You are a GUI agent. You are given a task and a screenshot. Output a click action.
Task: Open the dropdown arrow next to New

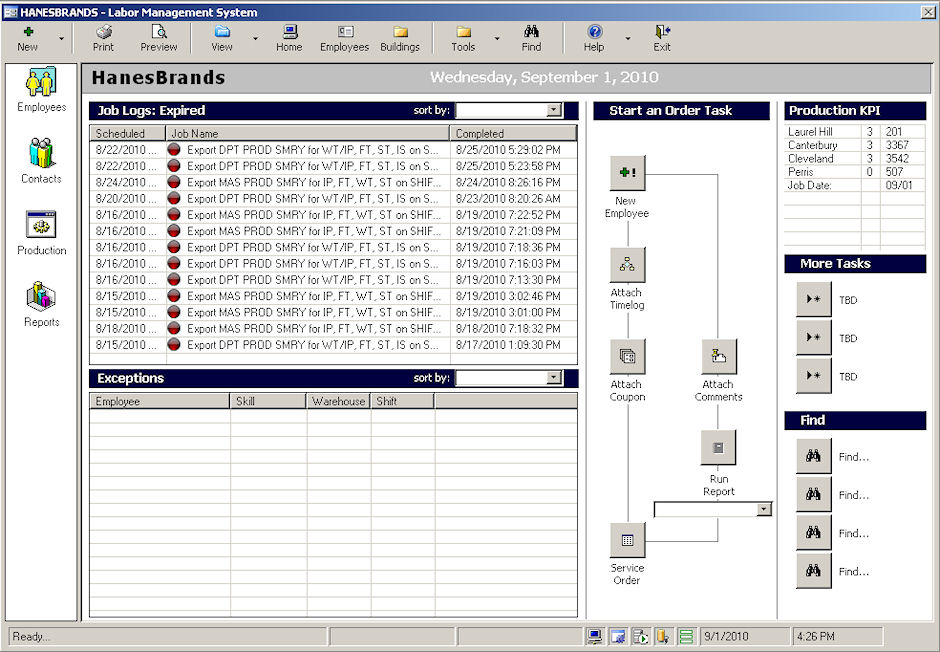pyautogui.click(x=61, y=39)
